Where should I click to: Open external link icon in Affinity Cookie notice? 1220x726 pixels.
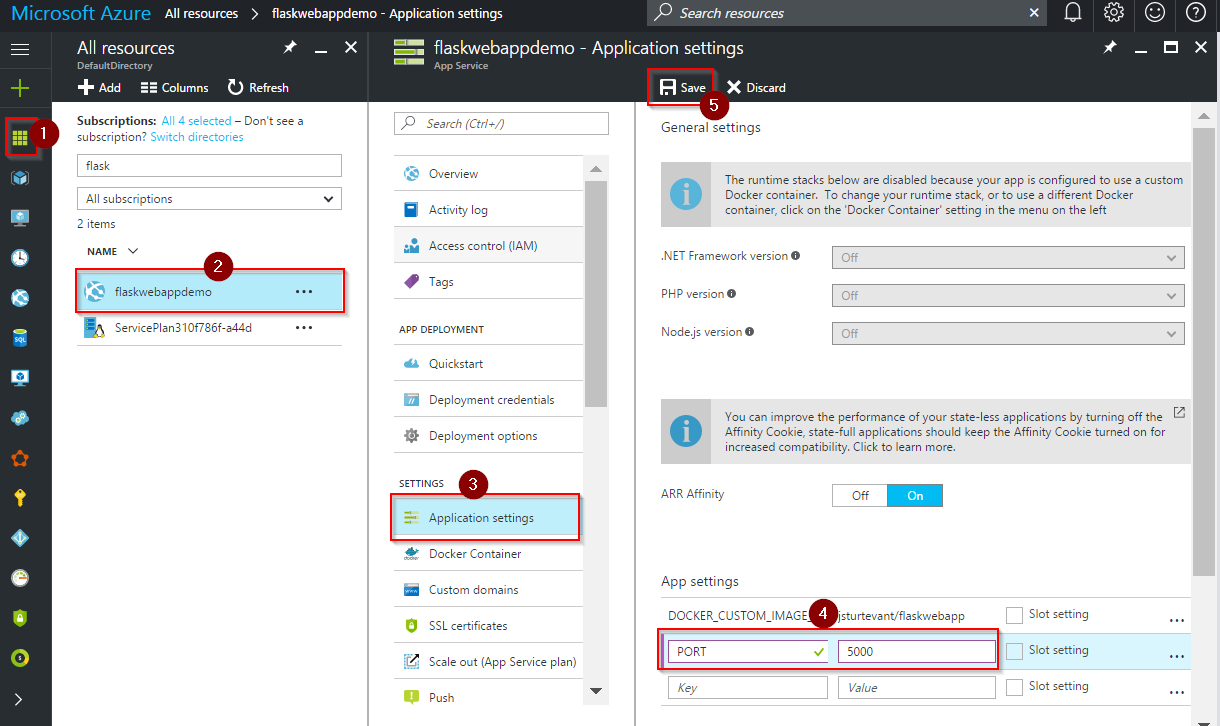pyautogui.click(x=1179, y=412)
